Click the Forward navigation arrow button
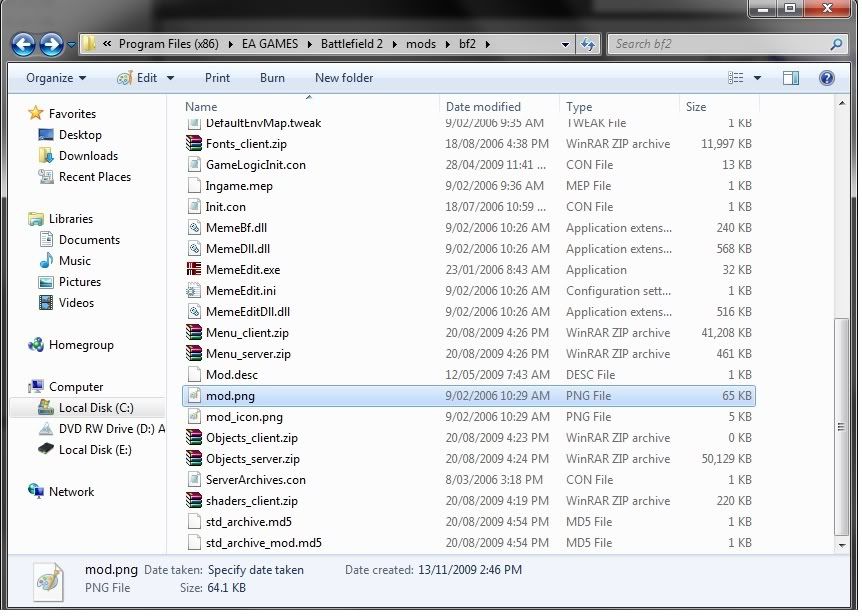This screenshot has height=616, width=862. coord(51,44)
